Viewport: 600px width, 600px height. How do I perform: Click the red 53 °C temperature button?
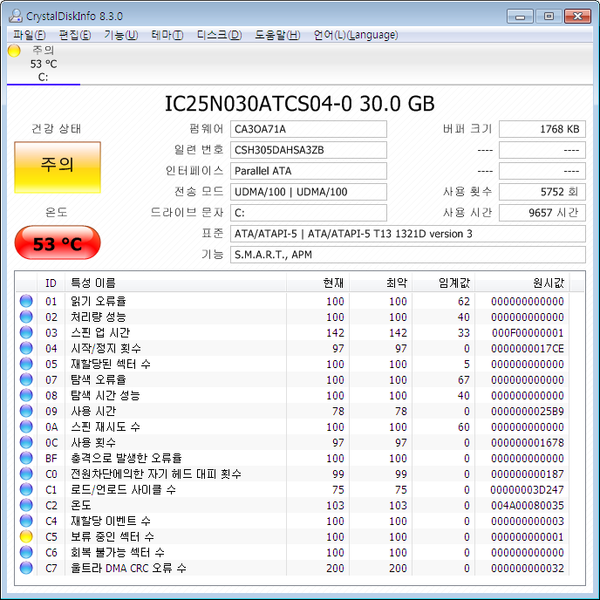point(57,243)
